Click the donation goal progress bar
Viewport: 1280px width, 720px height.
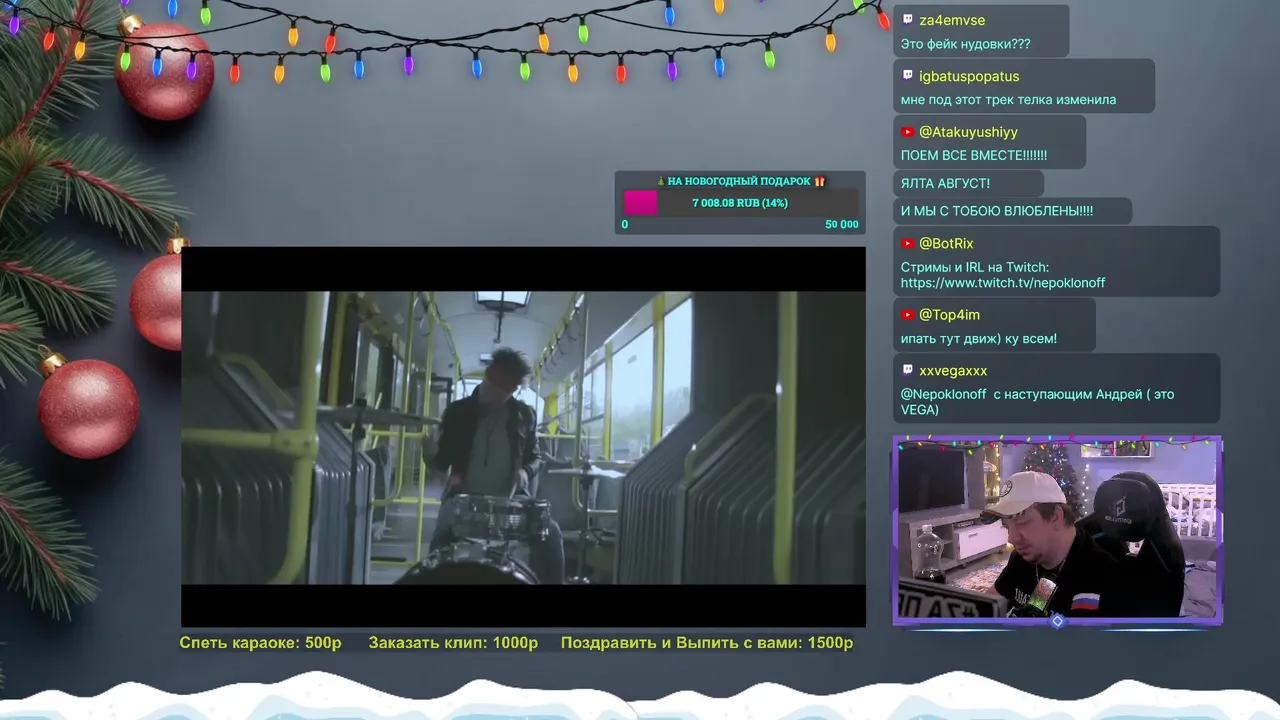click(740, 203)
